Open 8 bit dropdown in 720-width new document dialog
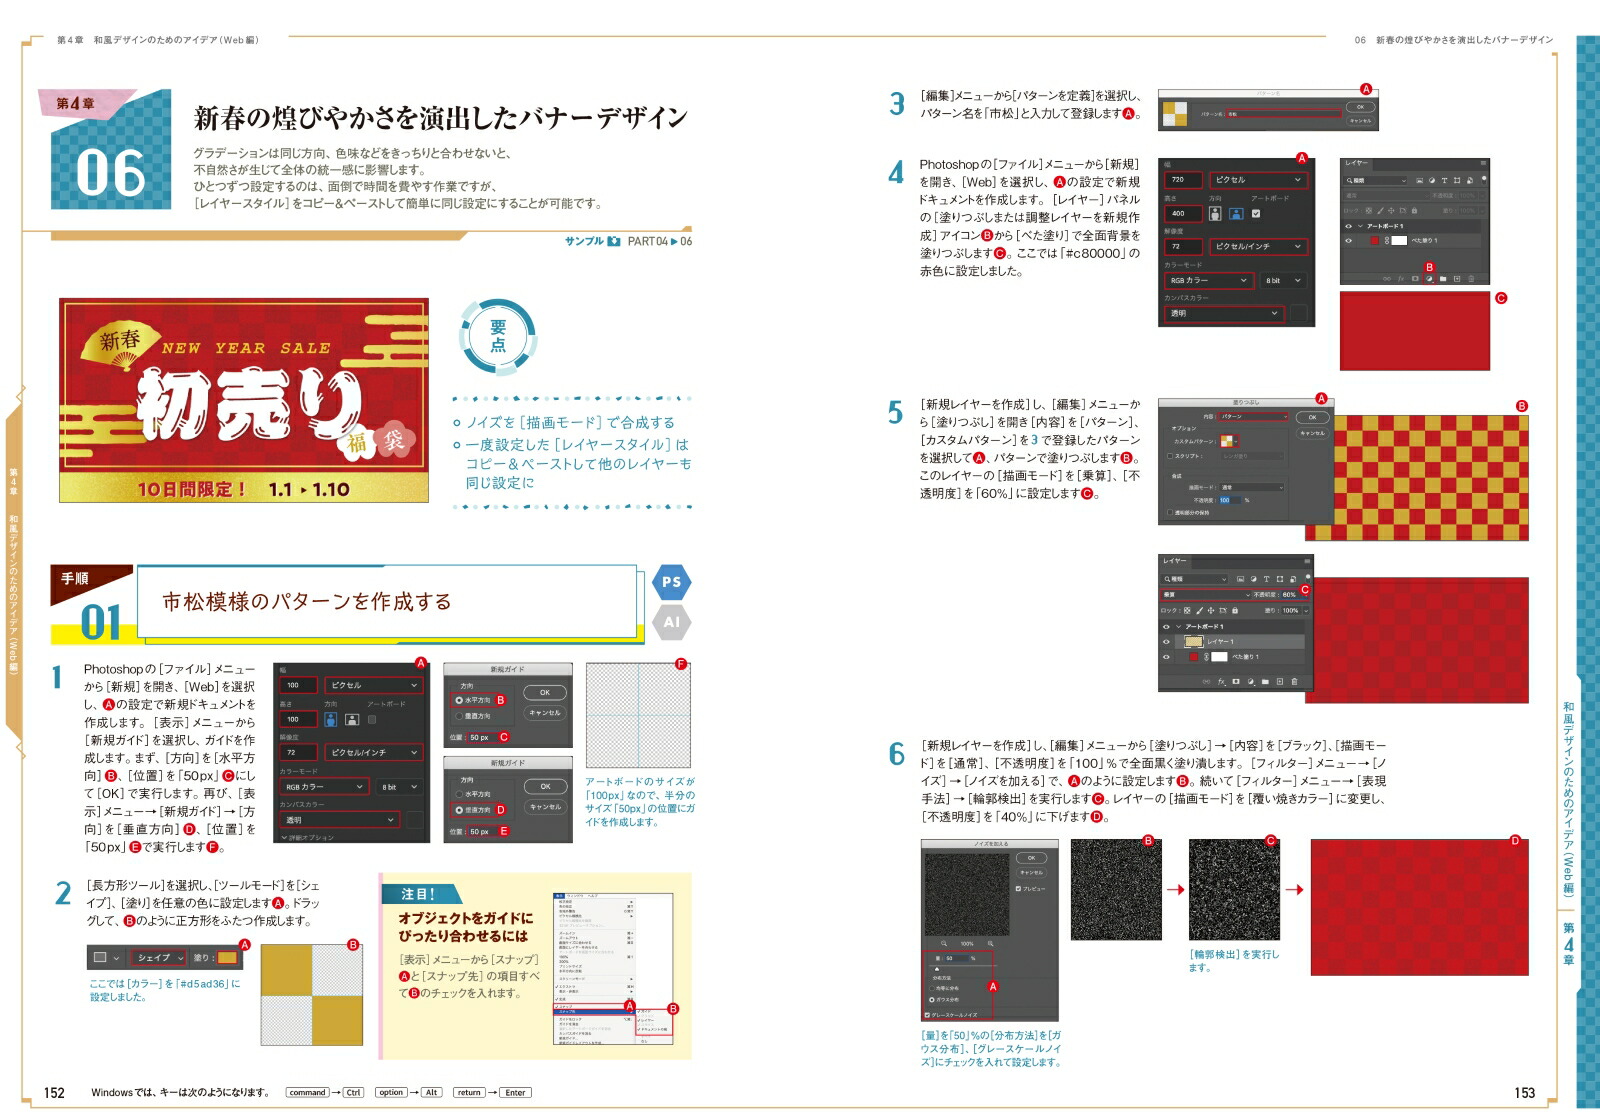 [x=1284, y=281]
